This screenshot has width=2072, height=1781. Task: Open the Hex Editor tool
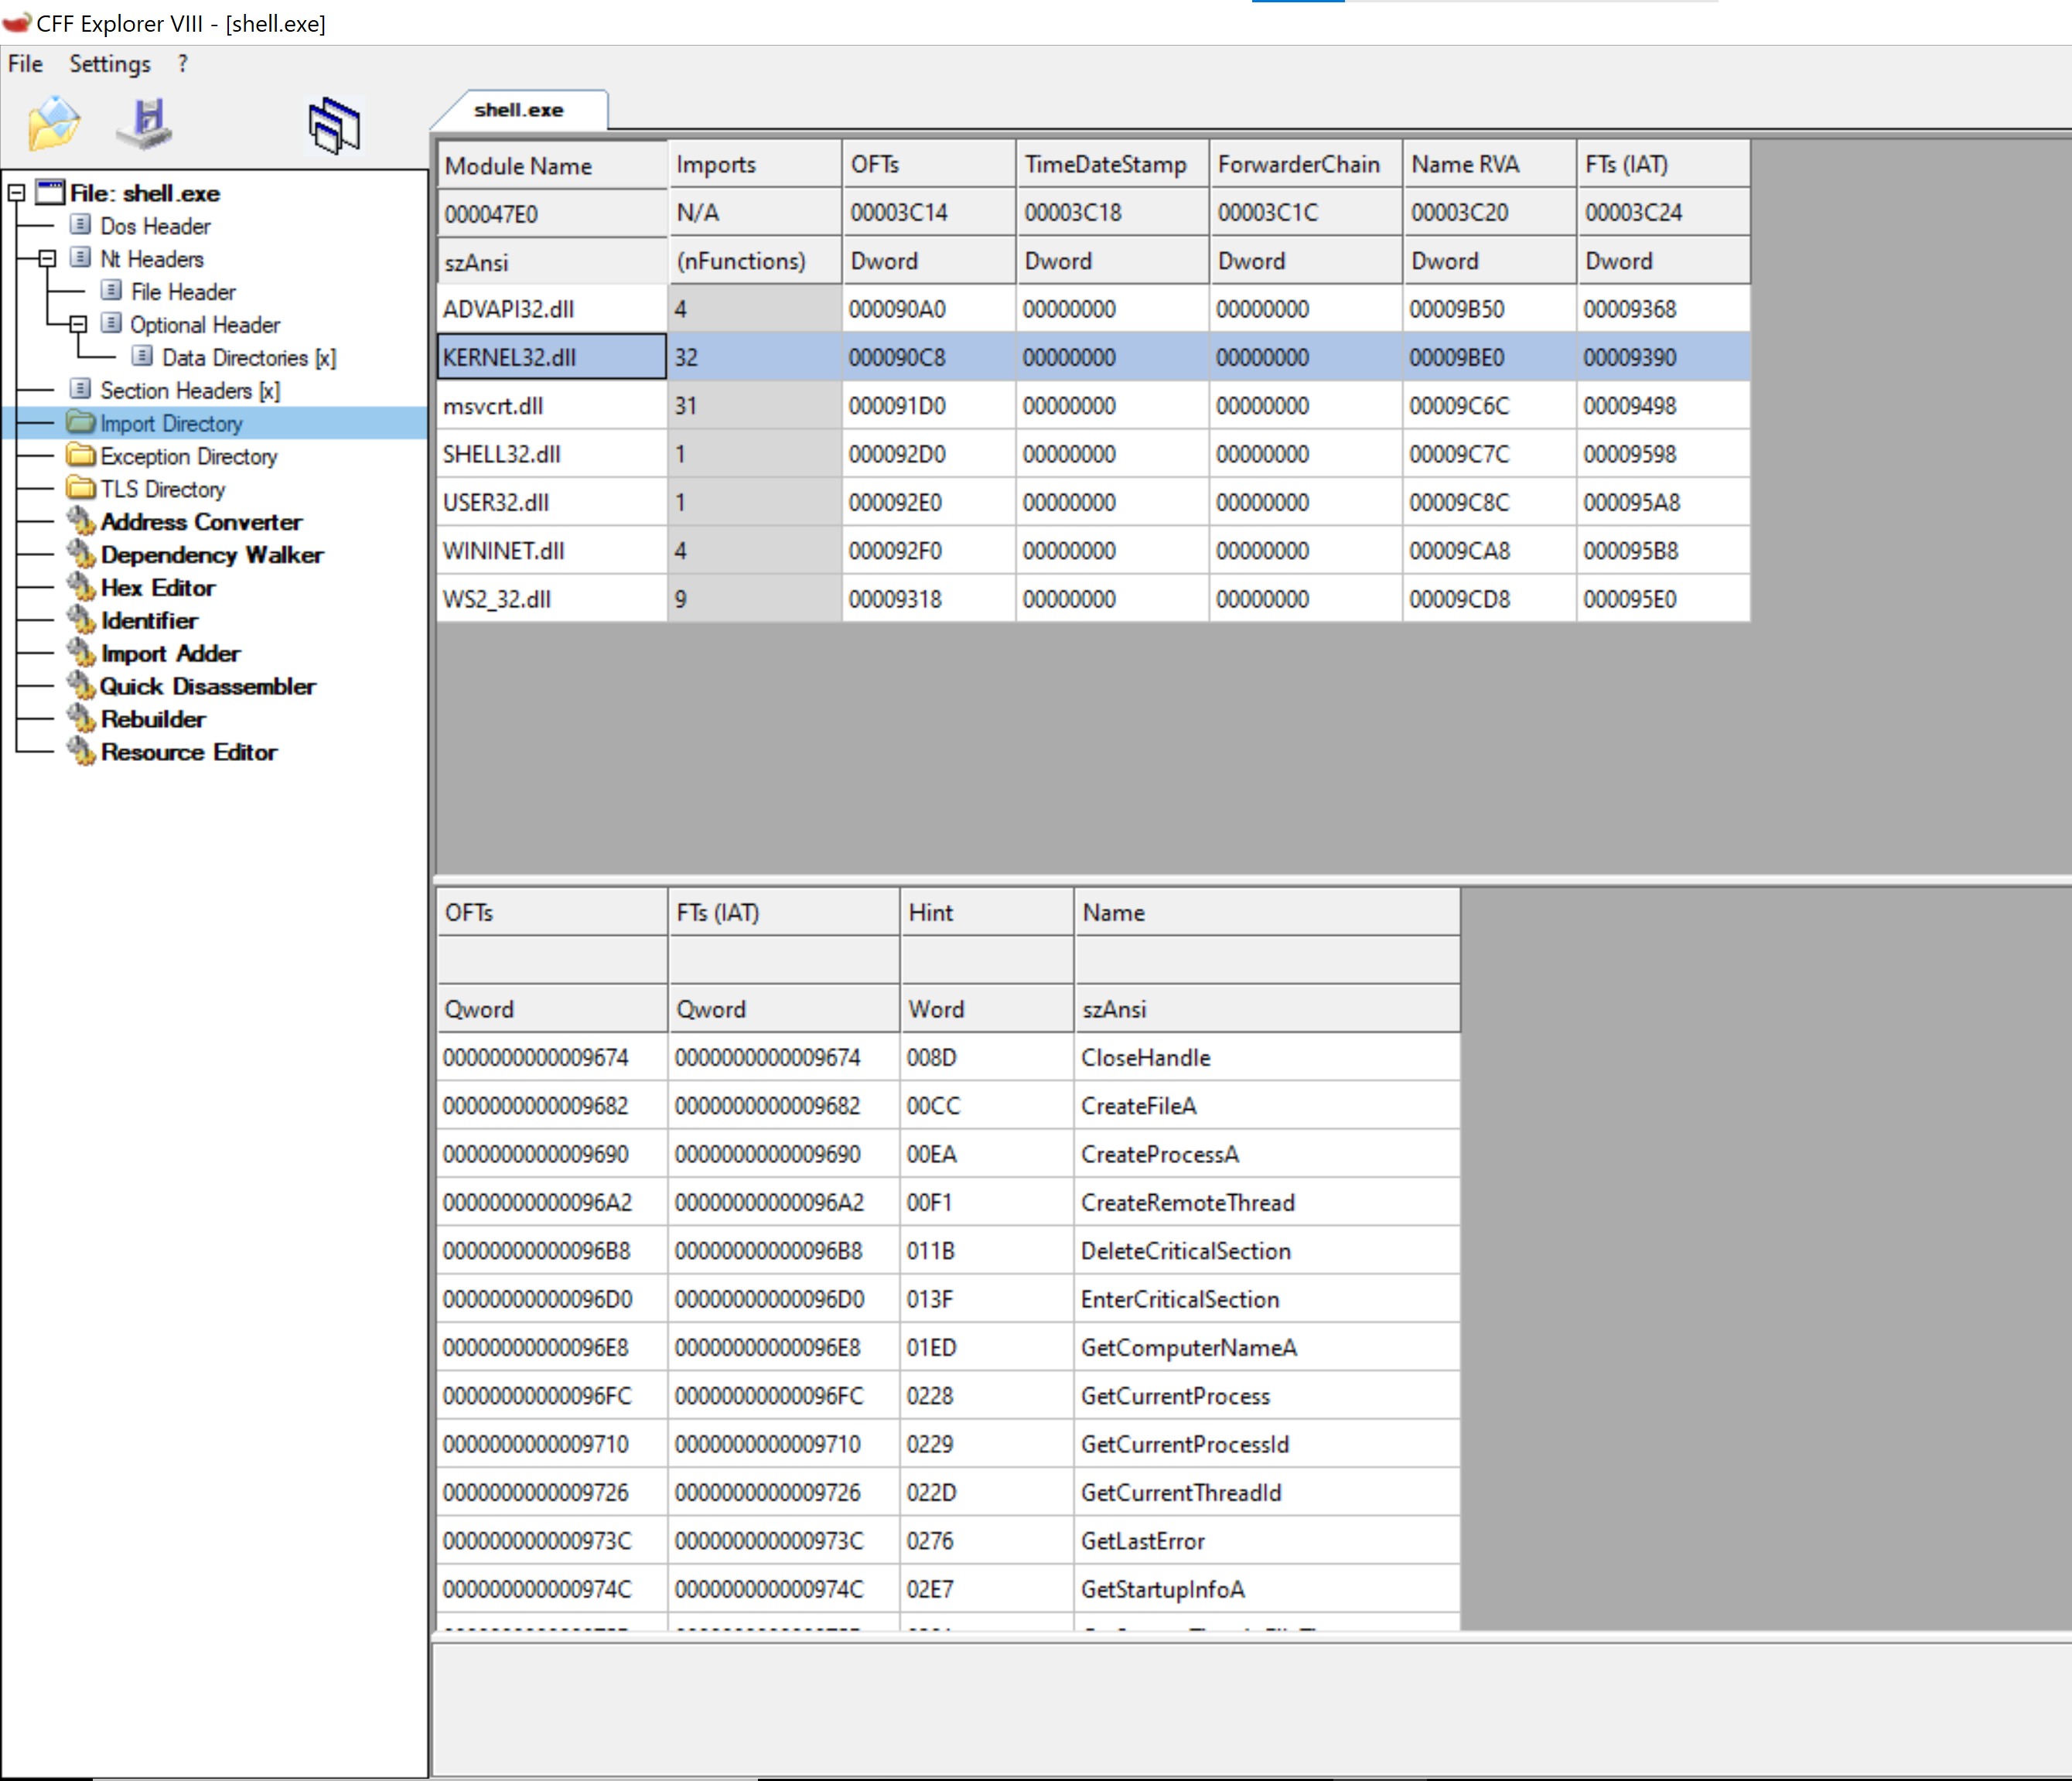(x=158, y=588)
